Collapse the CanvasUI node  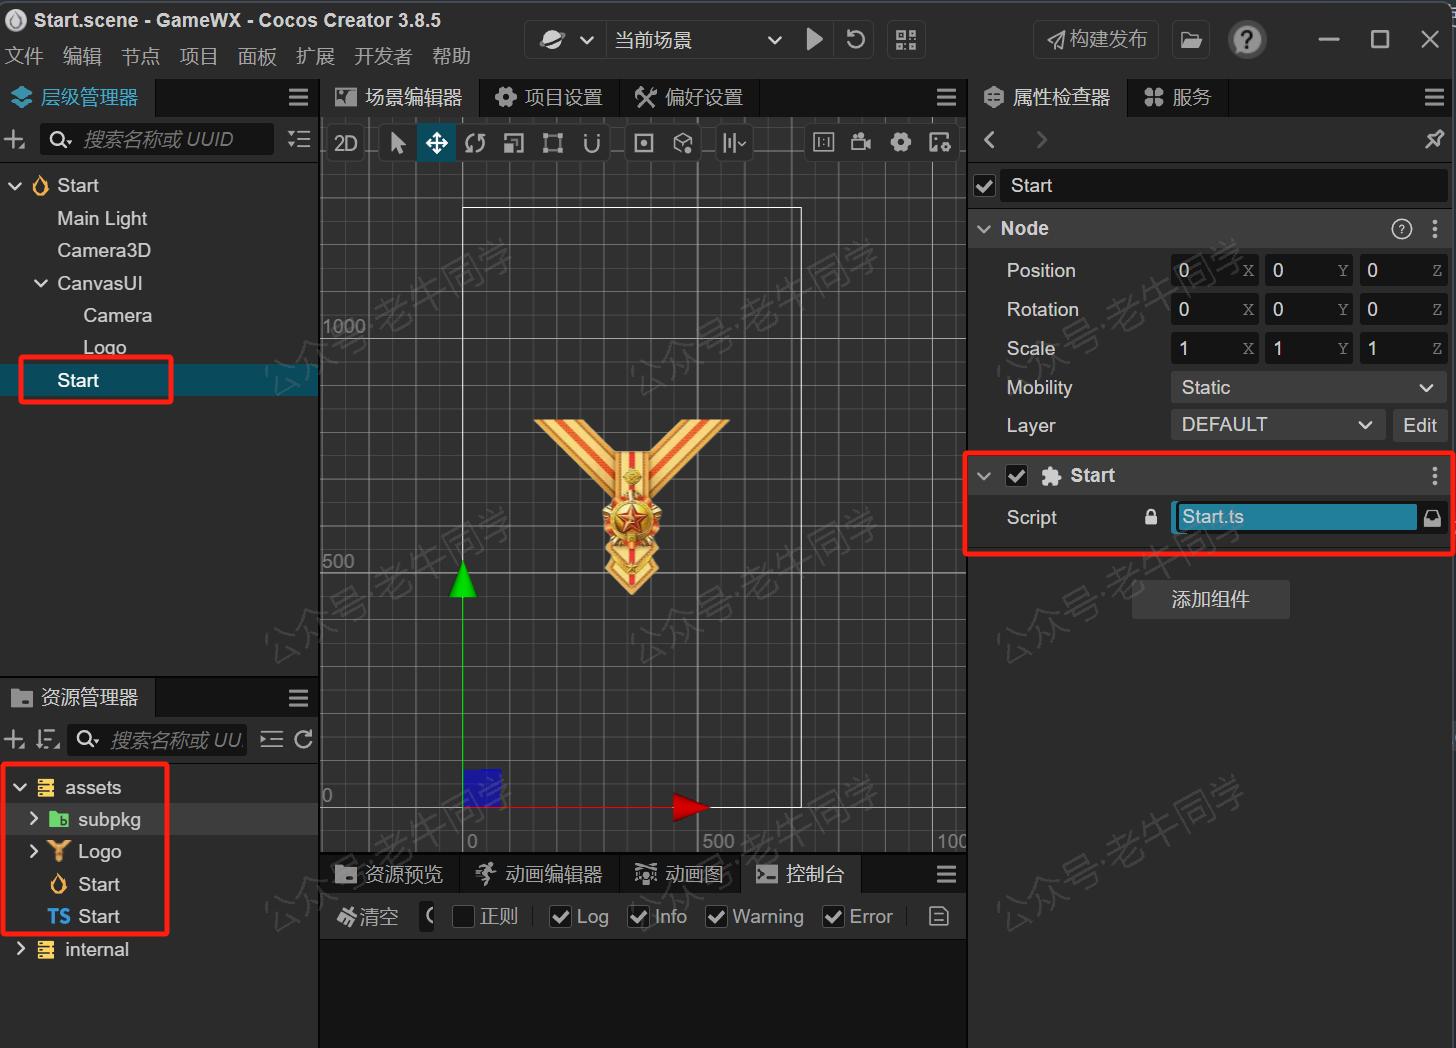(x=41, y=283)
